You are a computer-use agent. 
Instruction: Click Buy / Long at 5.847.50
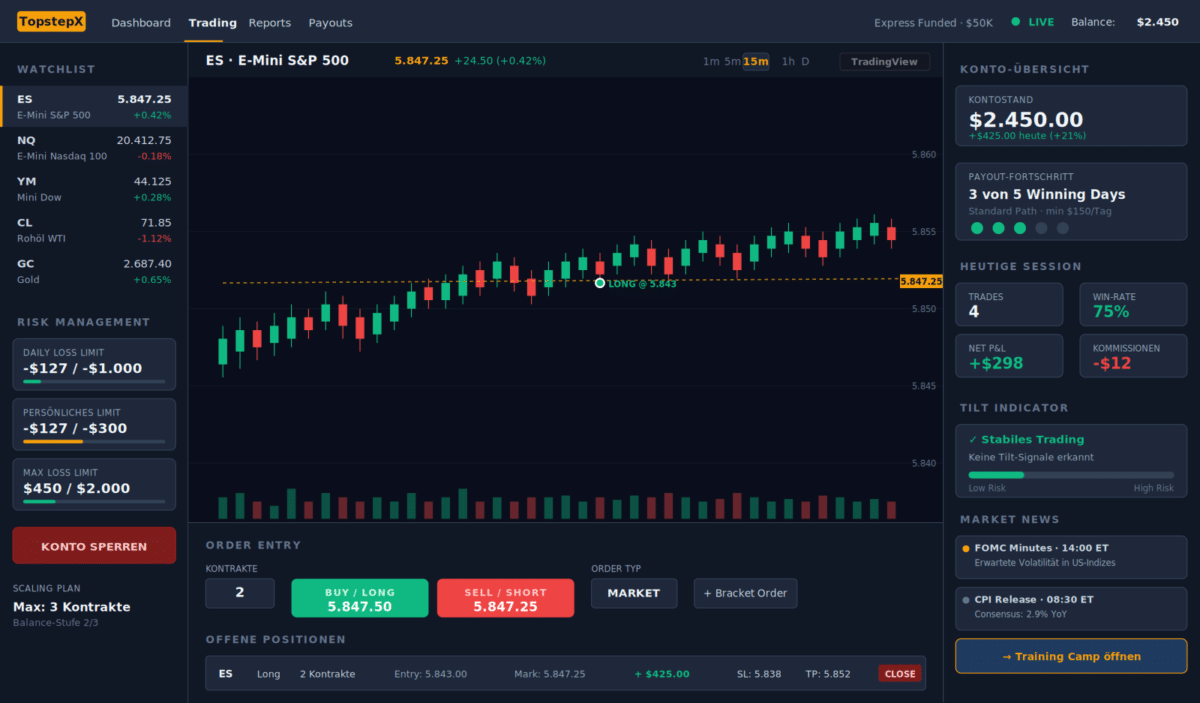[x=360, y=598]
